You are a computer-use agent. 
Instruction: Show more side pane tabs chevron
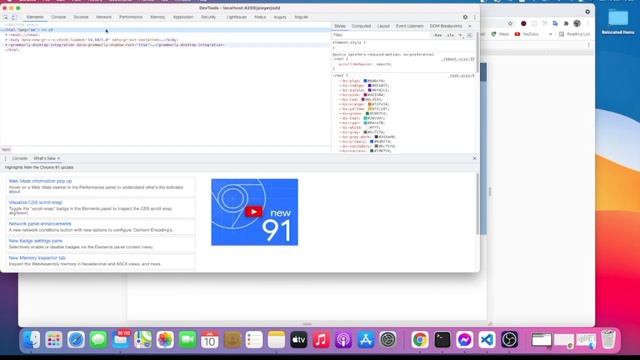pos(469,26)
